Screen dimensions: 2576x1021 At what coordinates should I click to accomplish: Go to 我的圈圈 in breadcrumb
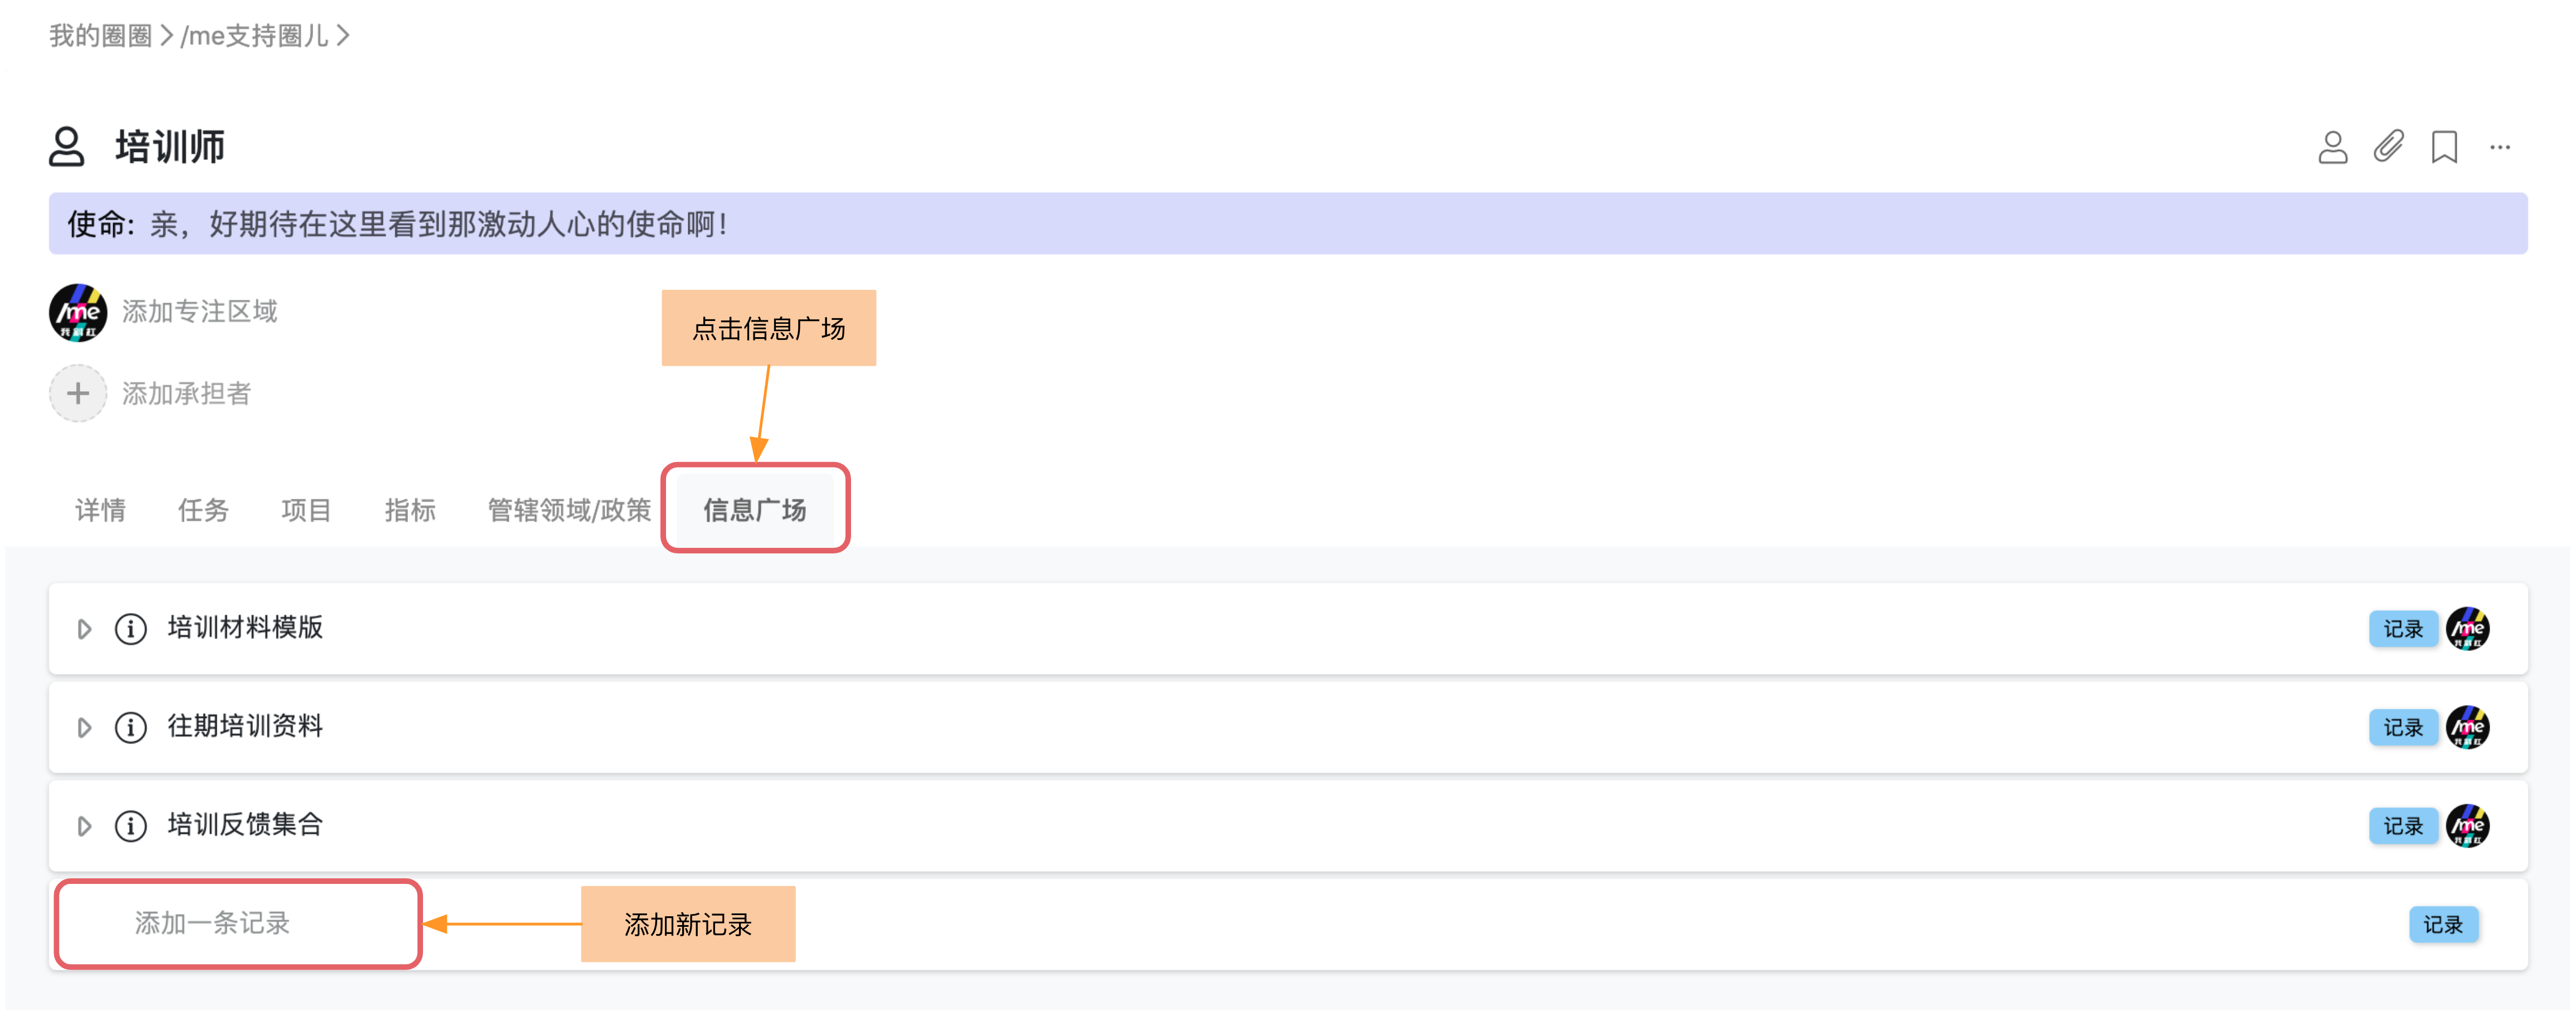point(100,36)
